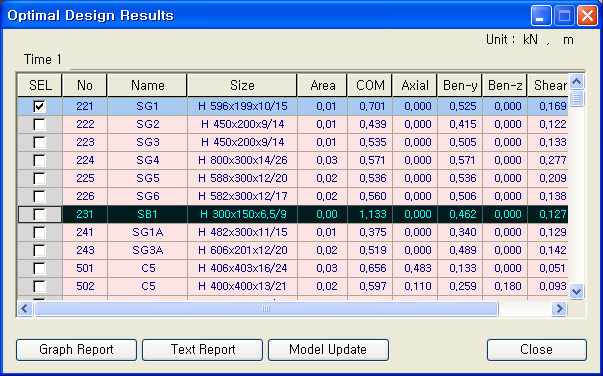Select the checkbox in row 224 SG4
This screenshot has width=603, height=376.
[39, 160]
